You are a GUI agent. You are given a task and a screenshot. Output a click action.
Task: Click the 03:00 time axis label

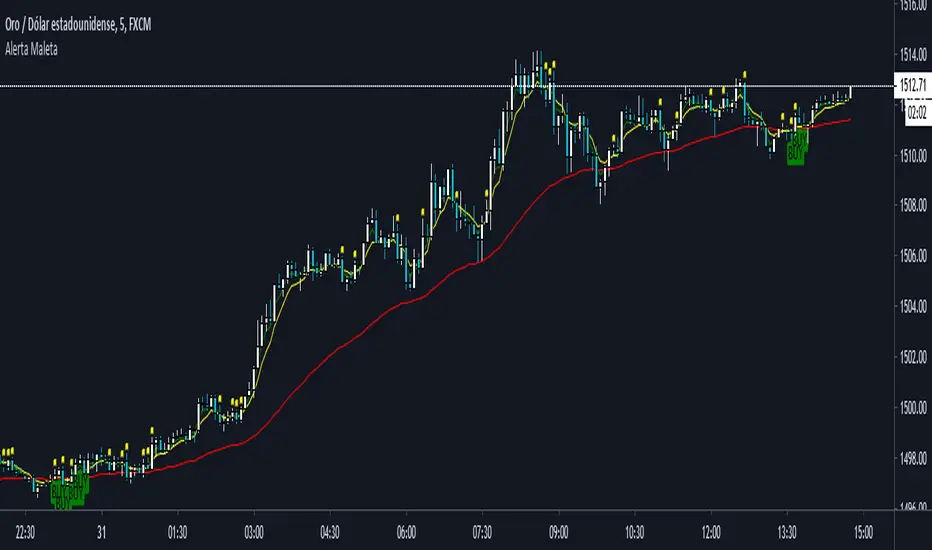click(x=253, y=531)
